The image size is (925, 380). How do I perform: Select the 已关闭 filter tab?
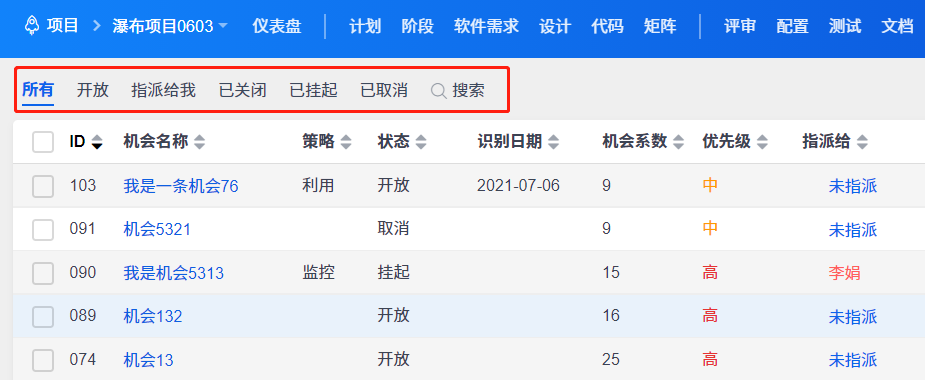(x=242, y=90)
